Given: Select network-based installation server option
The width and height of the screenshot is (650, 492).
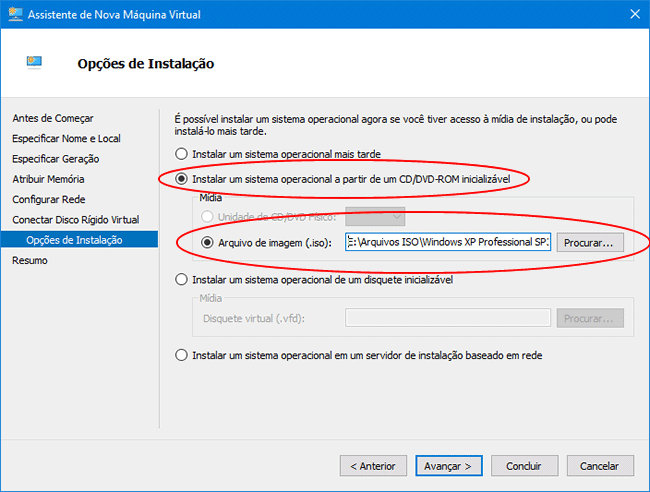Looking at the screenshot, I should coord(181,355).
